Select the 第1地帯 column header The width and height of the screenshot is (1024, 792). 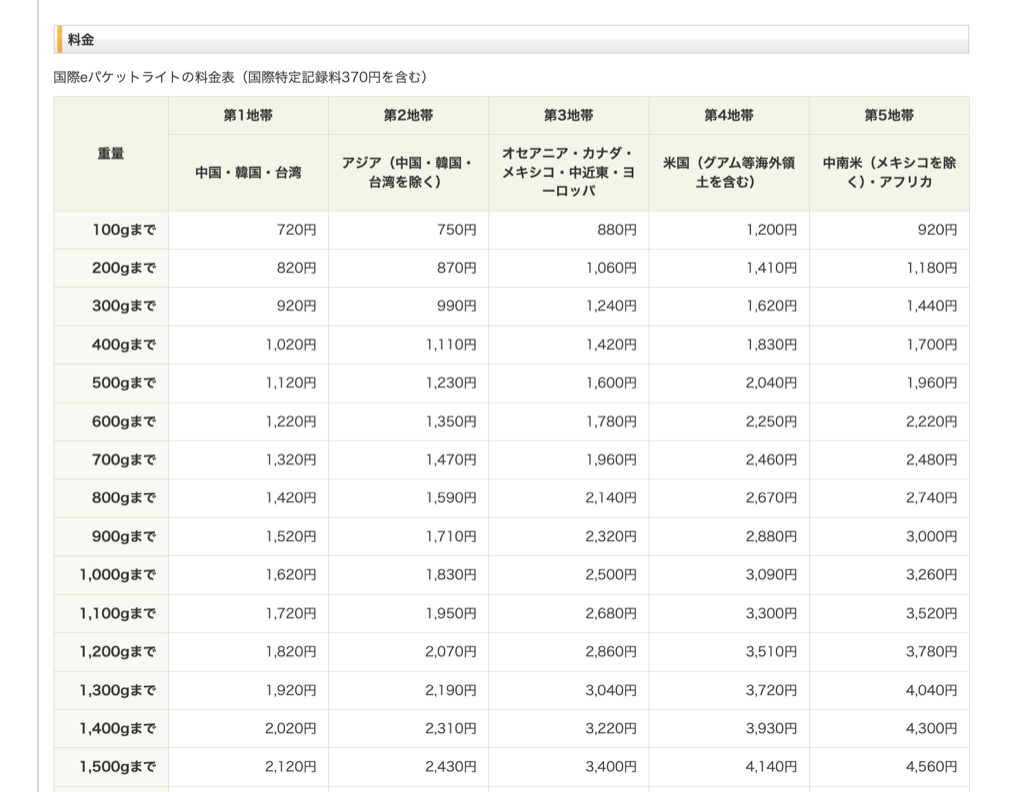248,116
